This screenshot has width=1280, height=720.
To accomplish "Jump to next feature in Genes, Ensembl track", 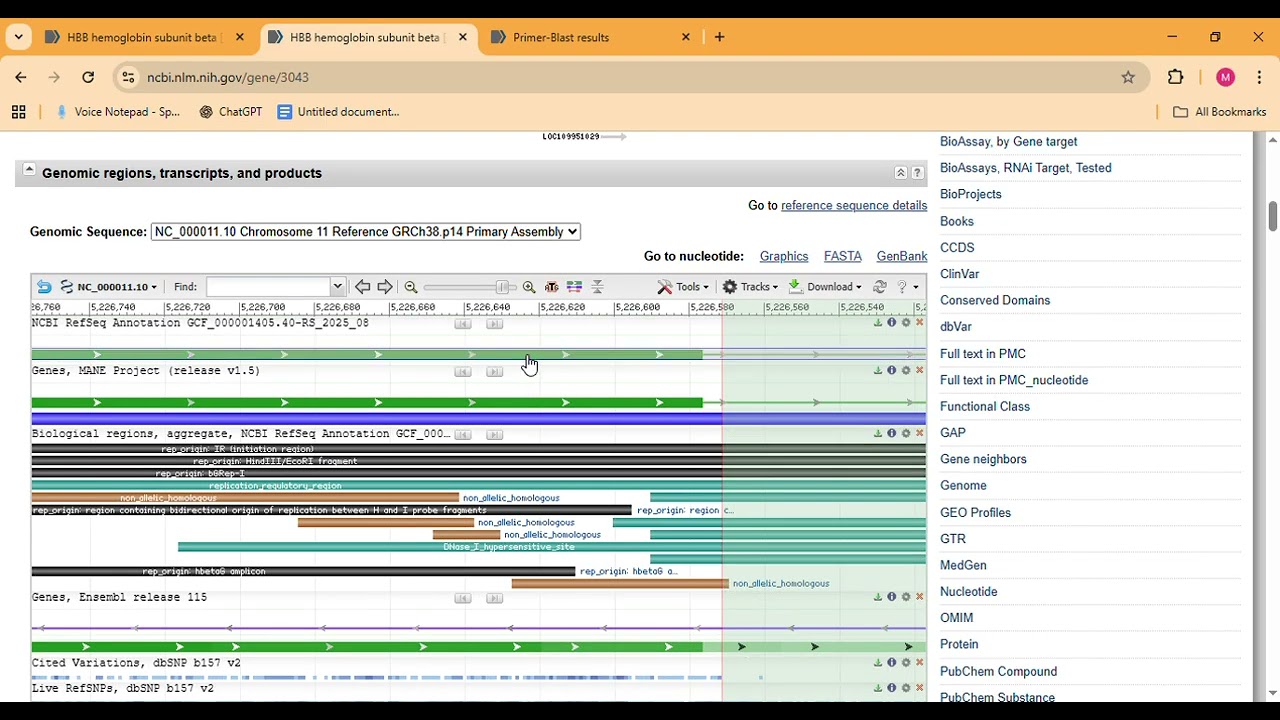I will click(x=494, y=598).
